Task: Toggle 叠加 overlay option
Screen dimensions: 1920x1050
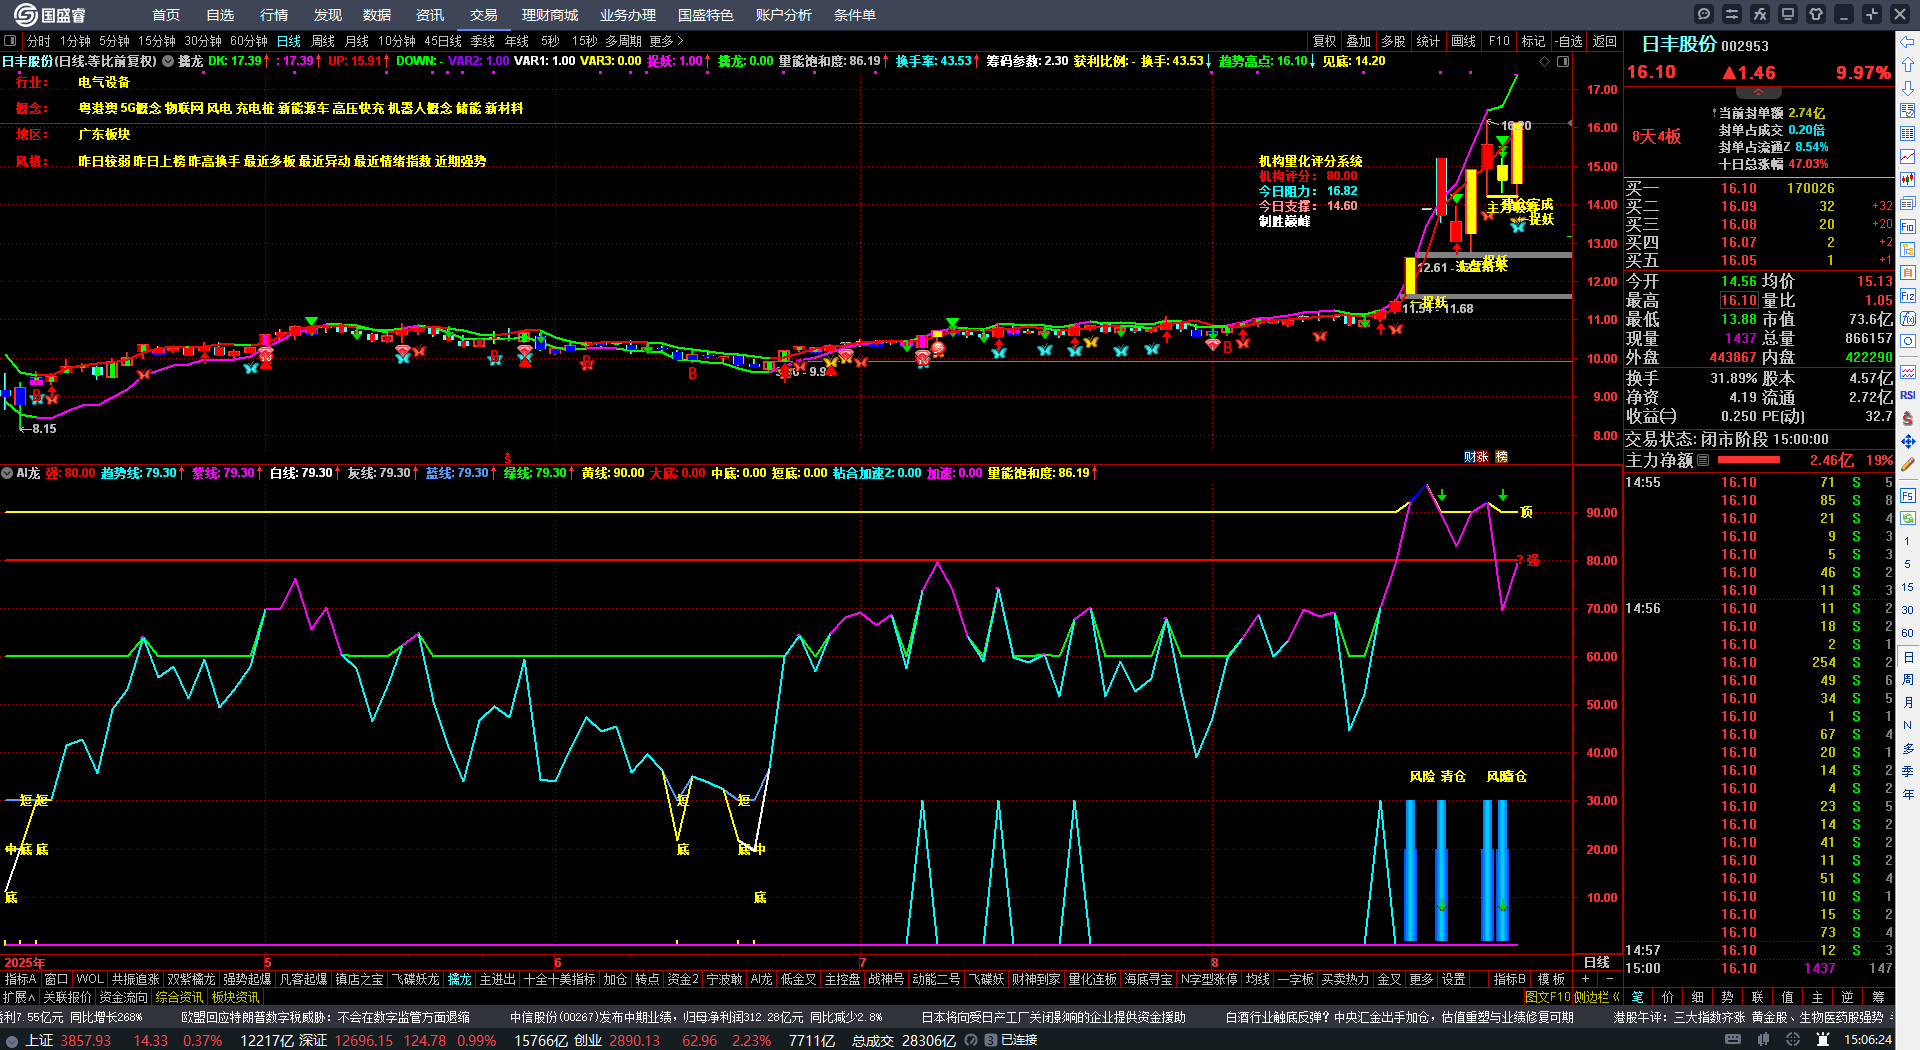Action: pos(1358,41)
